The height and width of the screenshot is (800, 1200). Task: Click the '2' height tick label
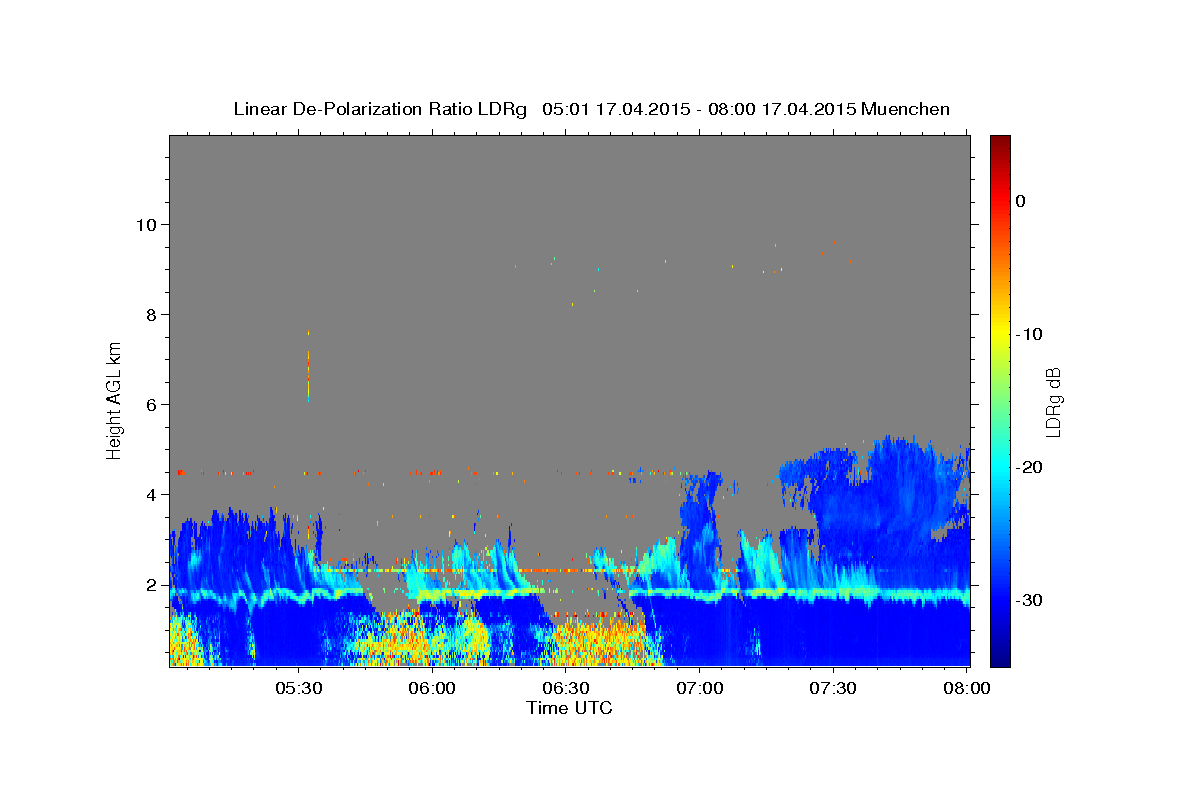tap(152, 584)
